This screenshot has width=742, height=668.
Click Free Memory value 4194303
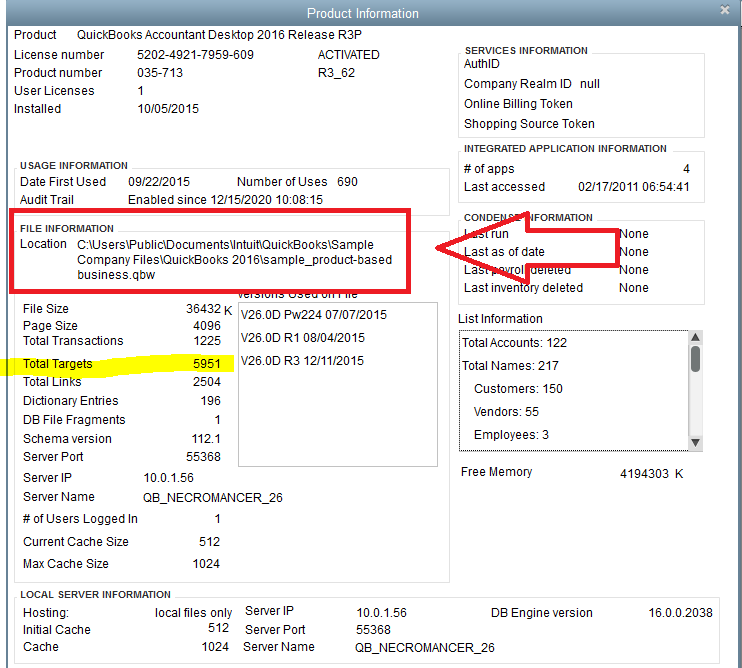[644, 474]
